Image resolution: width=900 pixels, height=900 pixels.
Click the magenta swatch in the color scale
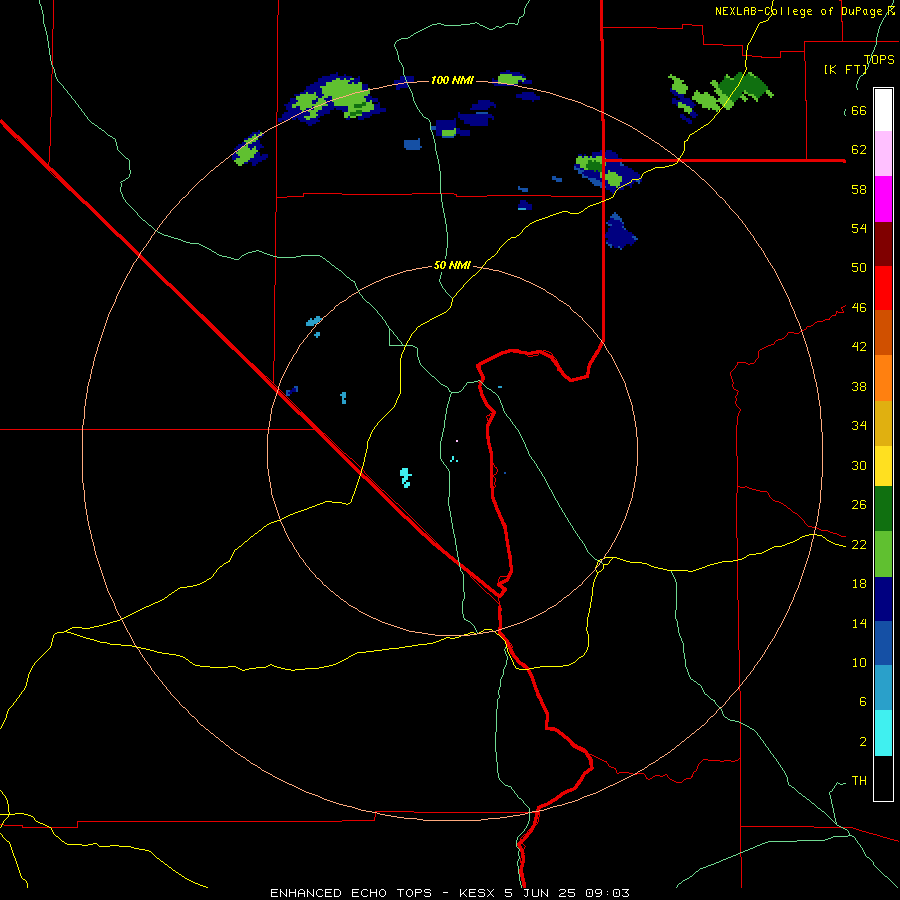883,199
